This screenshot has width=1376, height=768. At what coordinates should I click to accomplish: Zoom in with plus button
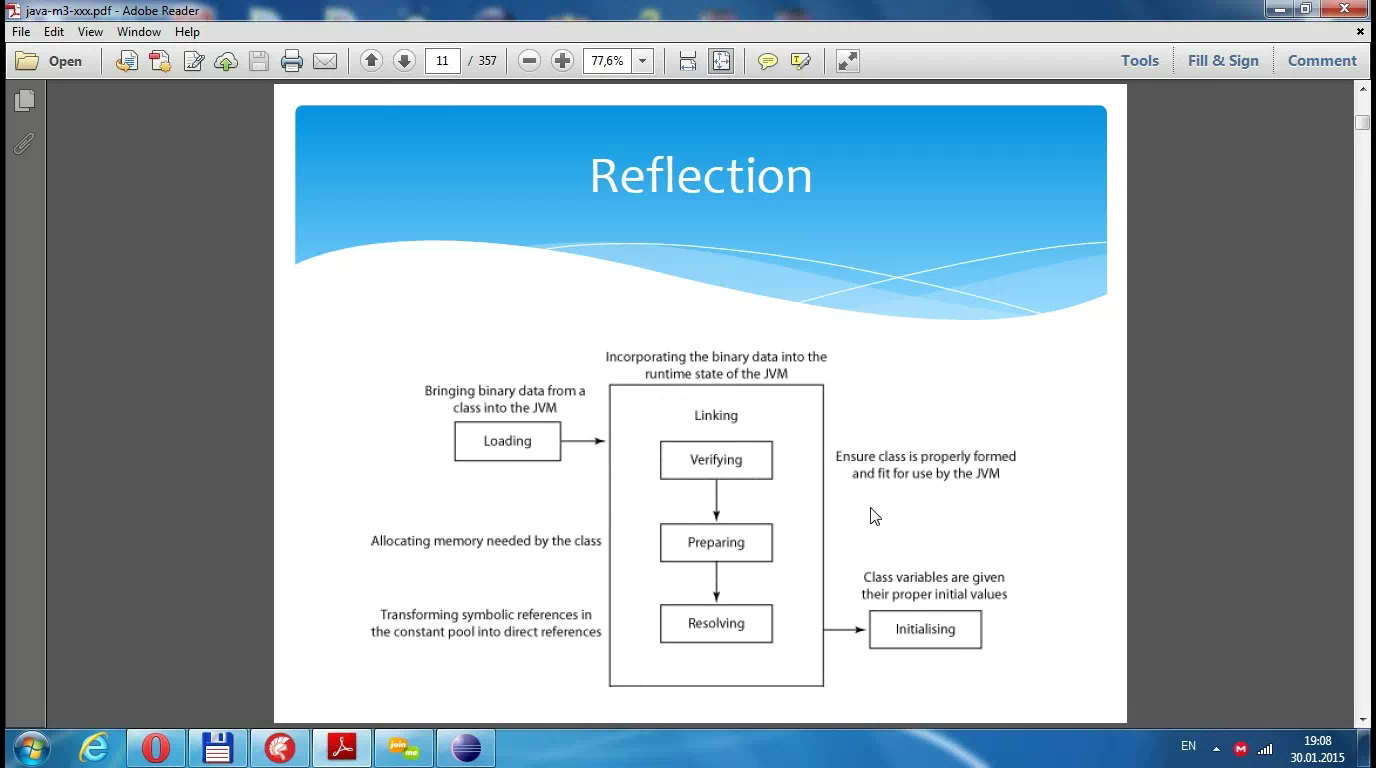(563, 61)
